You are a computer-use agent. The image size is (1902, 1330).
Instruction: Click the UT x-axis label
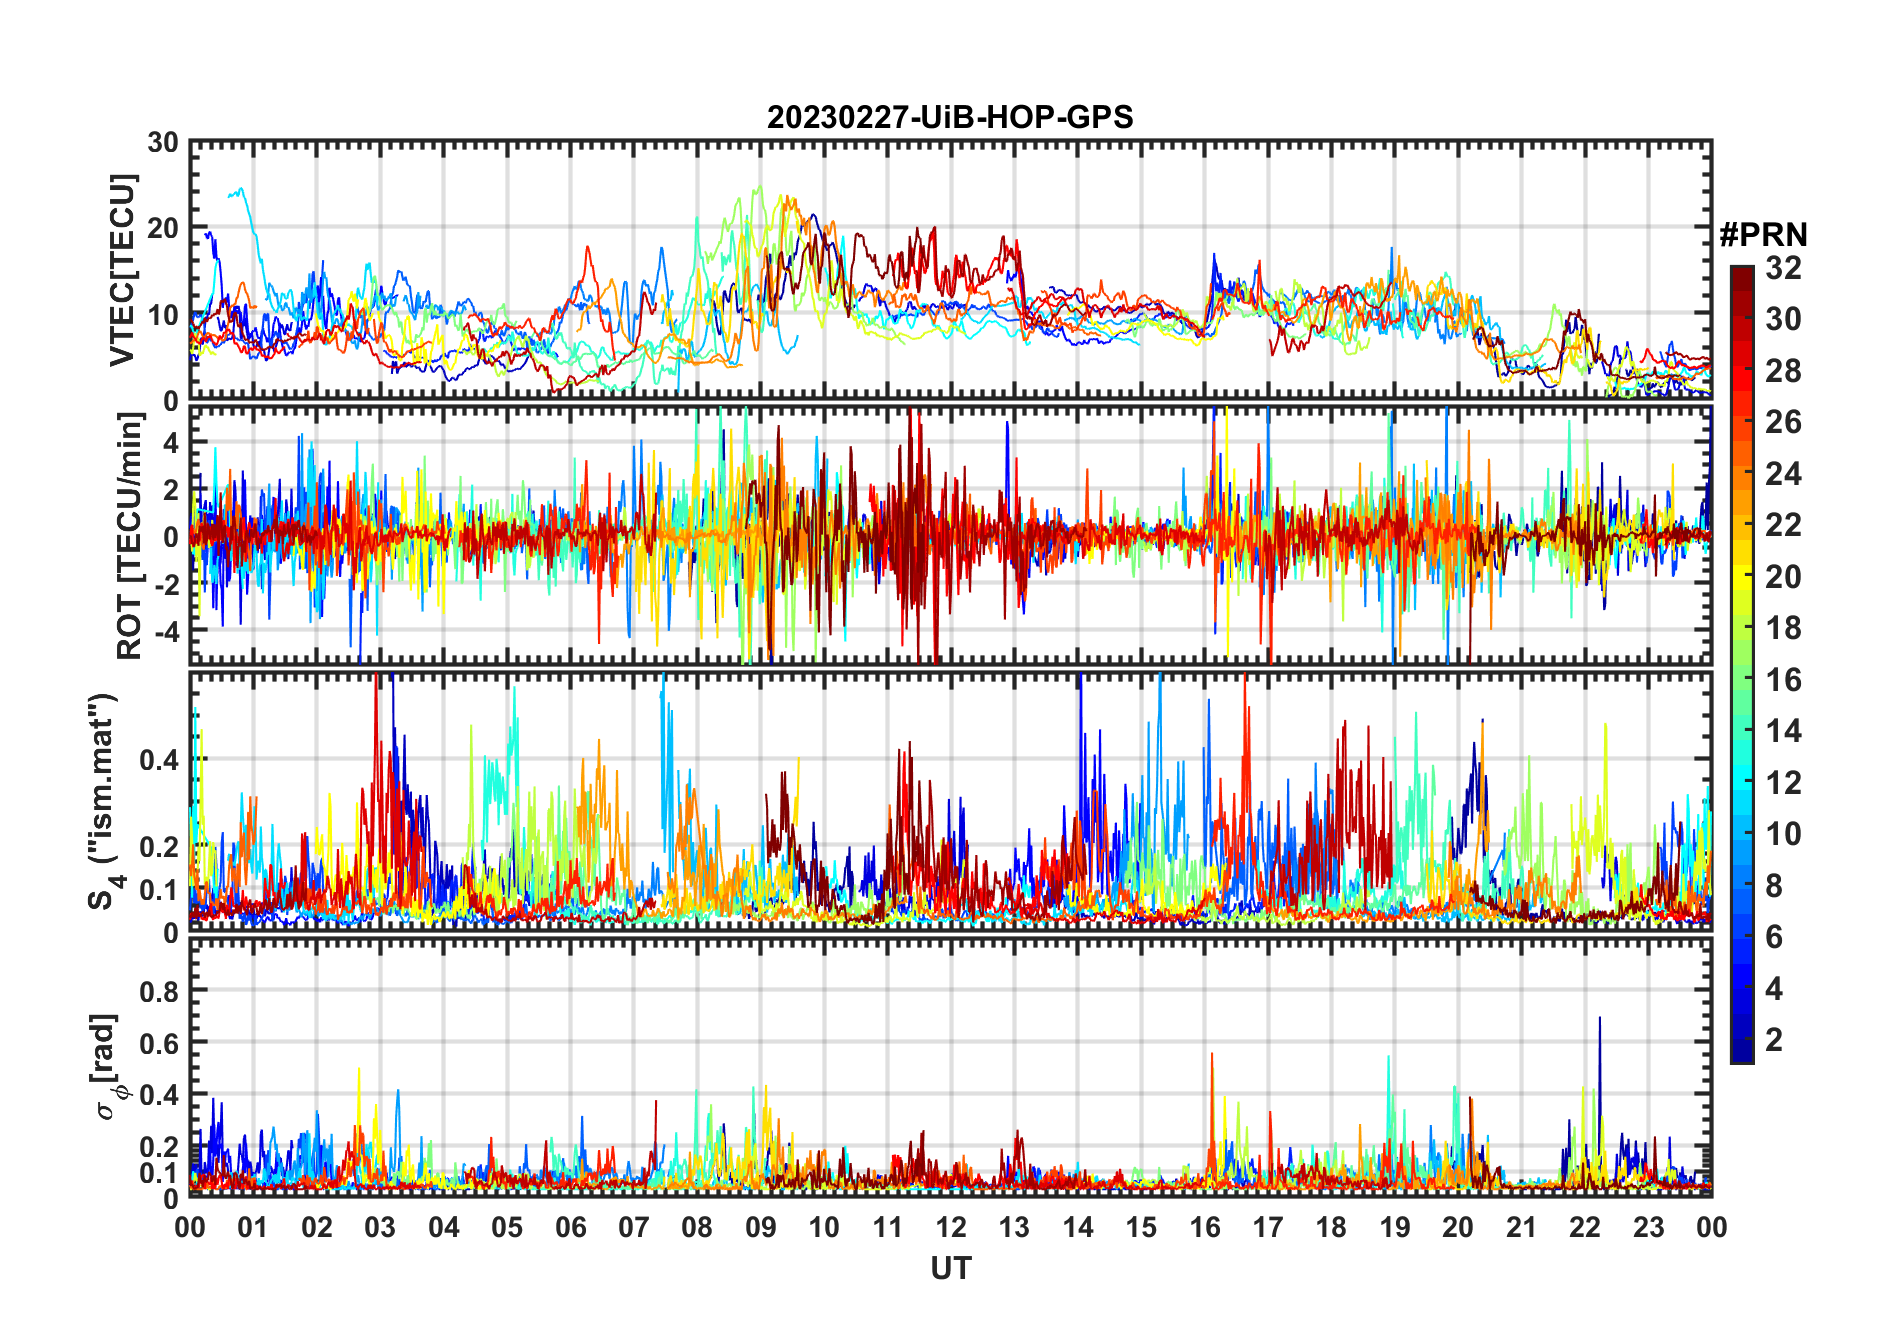pyautogui.click(x=951, y=1268)
